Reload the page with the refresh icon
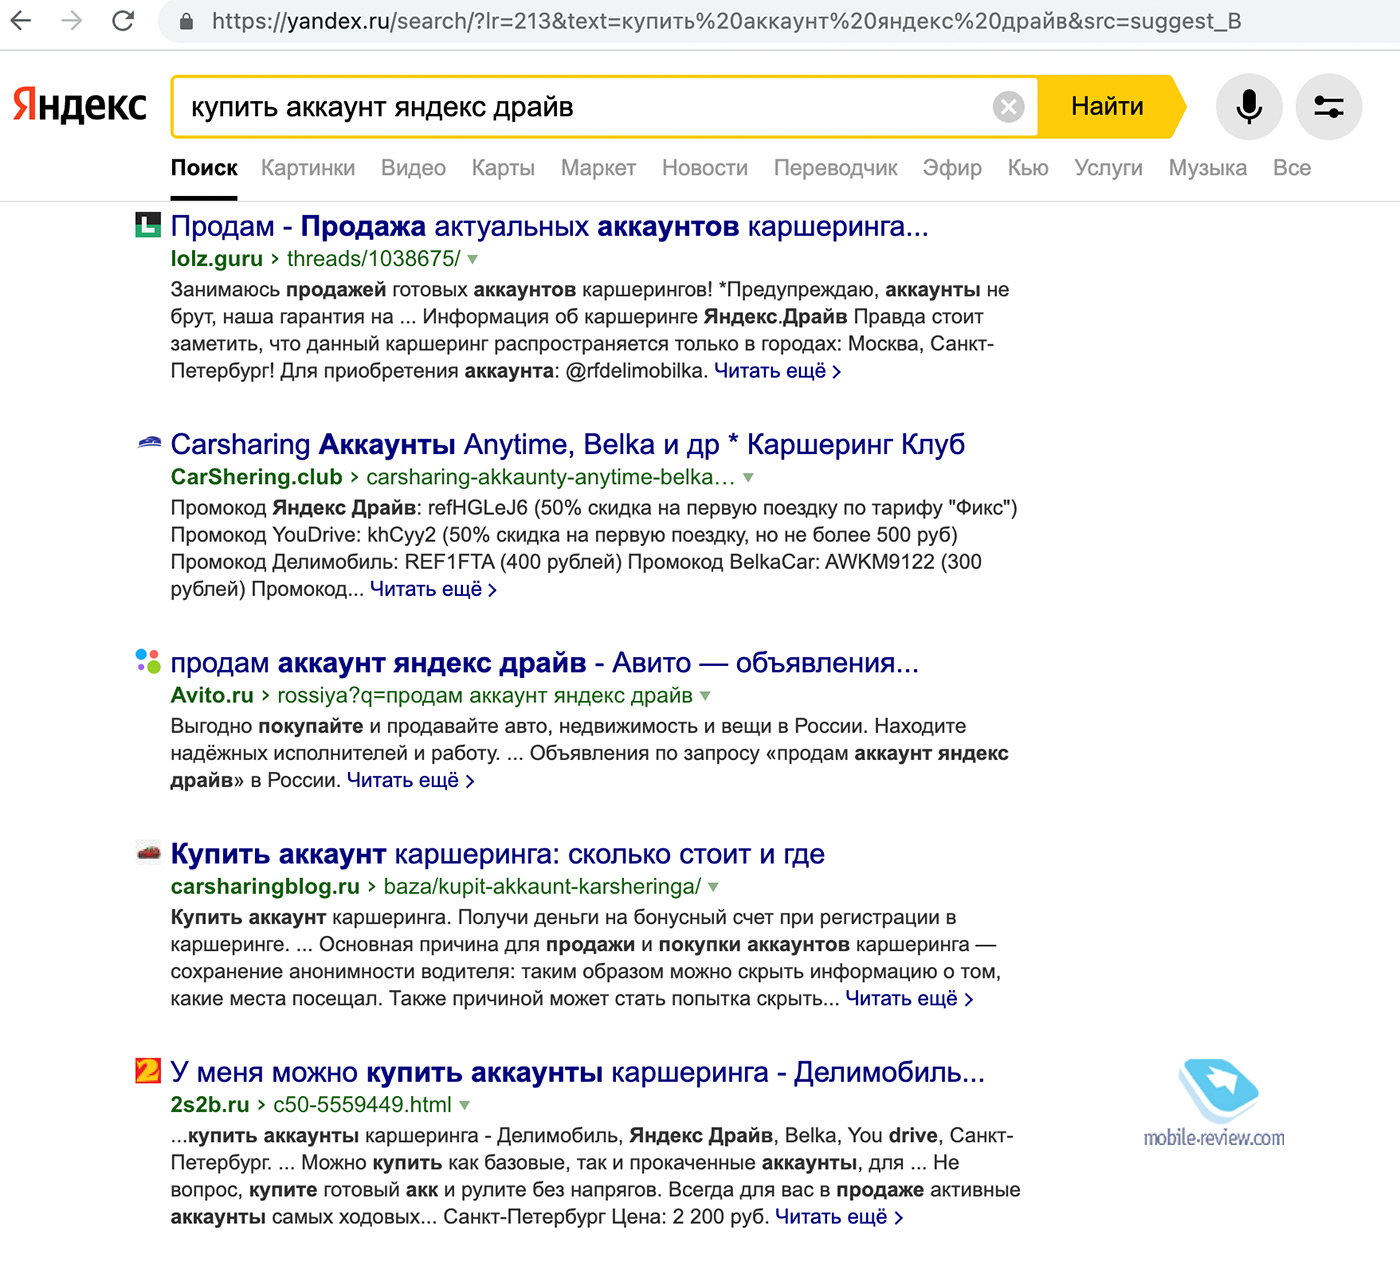Screen dimensions: 1400x1265 click(x=123, y=20)
